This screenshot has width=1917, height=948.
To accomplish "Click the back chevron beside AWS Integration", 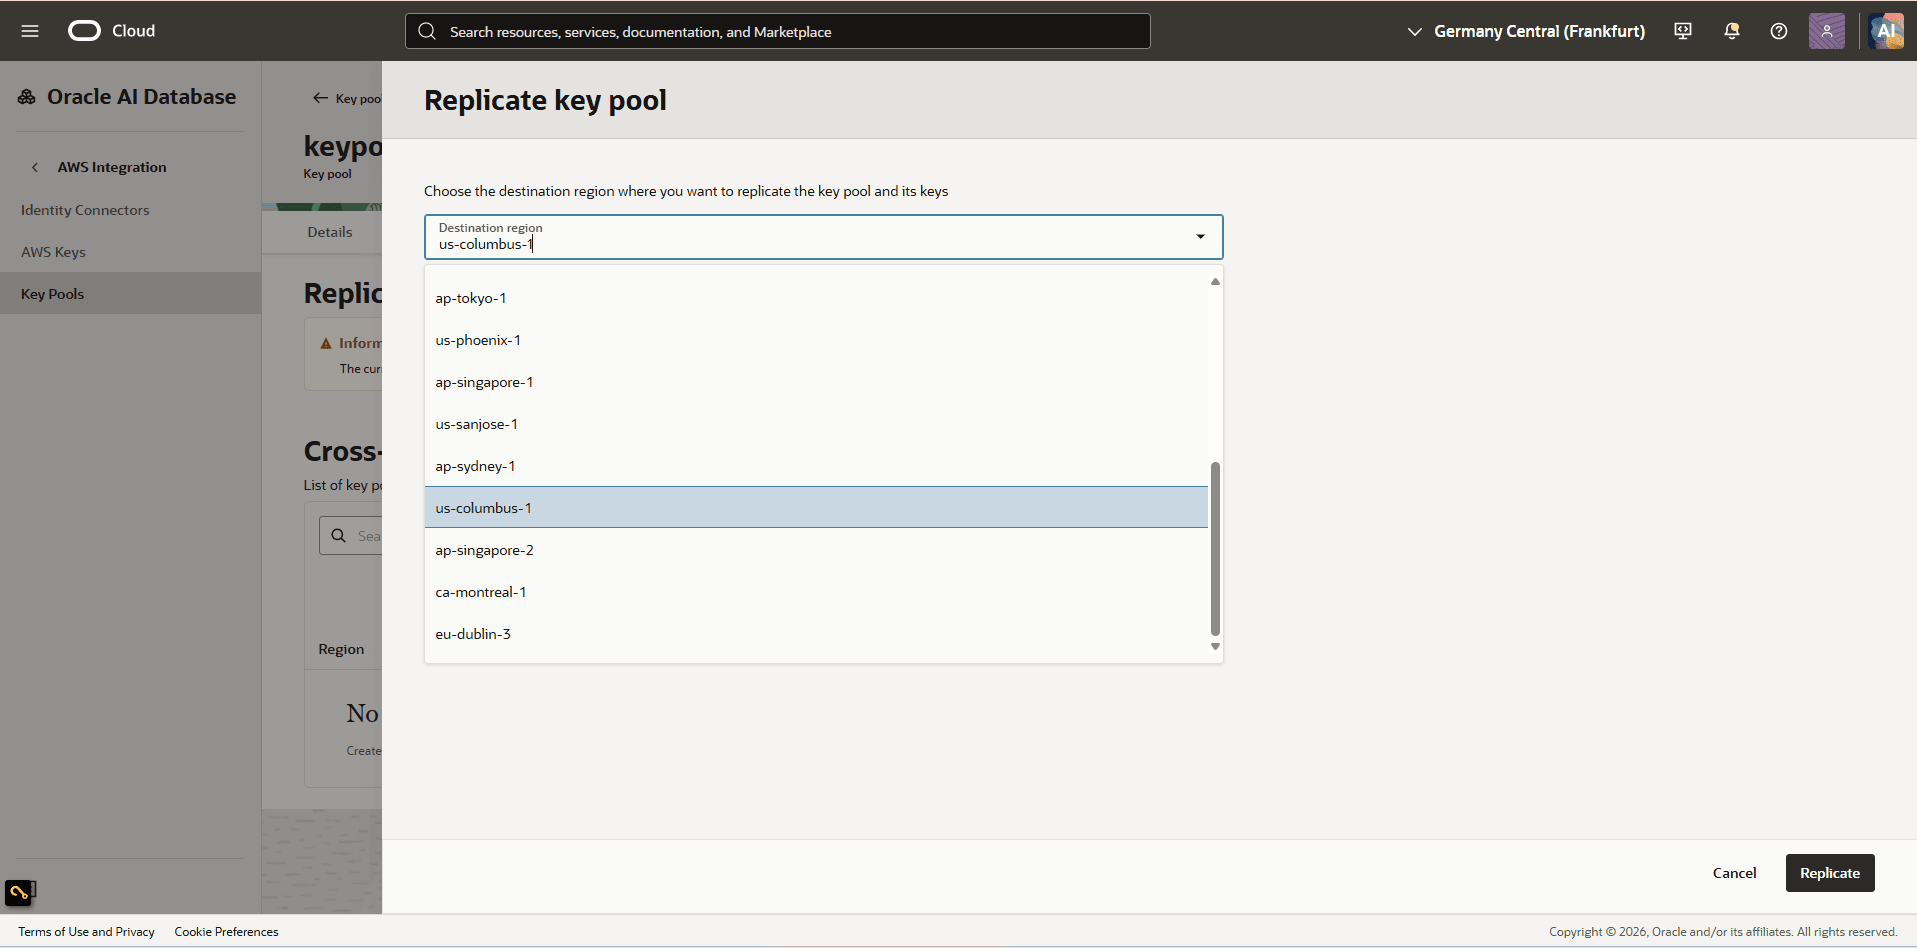I will click(x=35, y=167).
